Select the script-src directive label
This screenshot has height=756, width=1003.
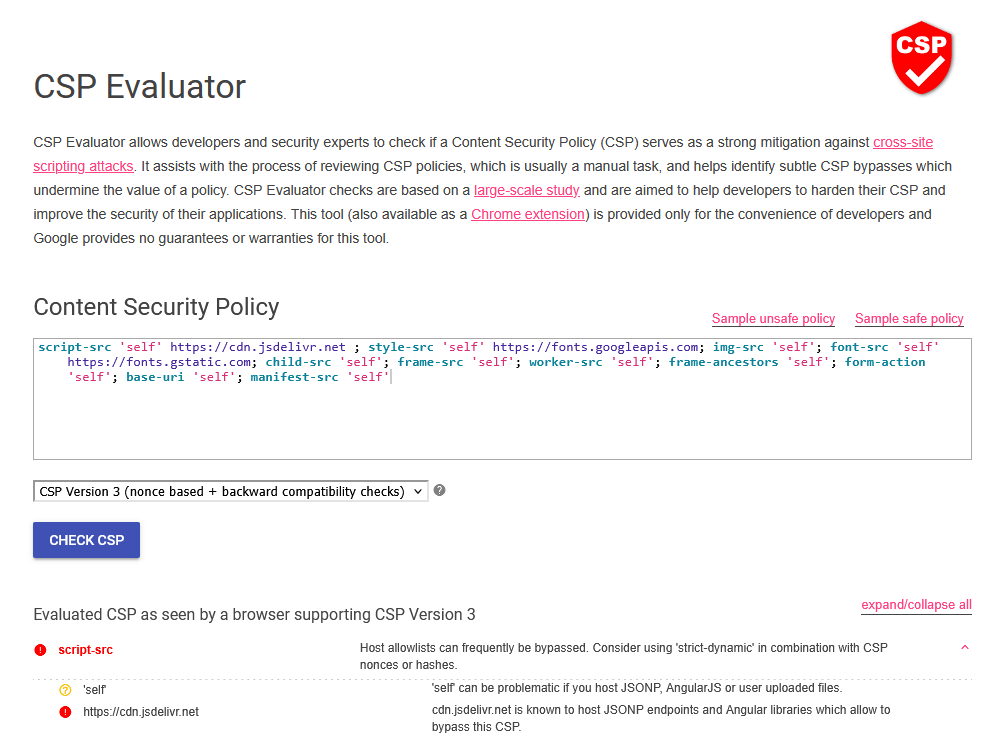pos(85,650)
